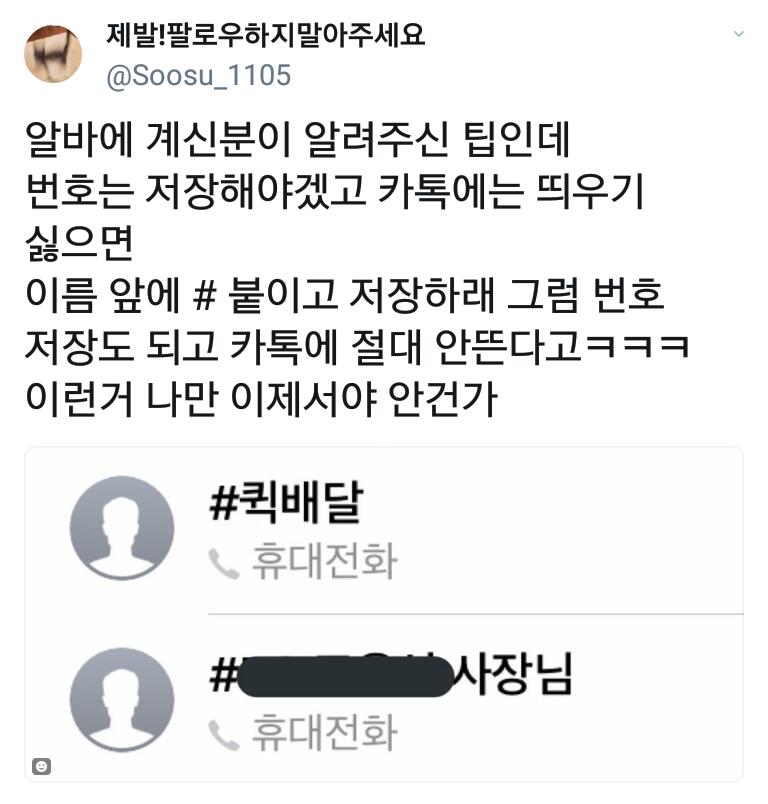768x804 pixels.
Task: Open the attached contacts screenshot image
Action: coord(384,614)
